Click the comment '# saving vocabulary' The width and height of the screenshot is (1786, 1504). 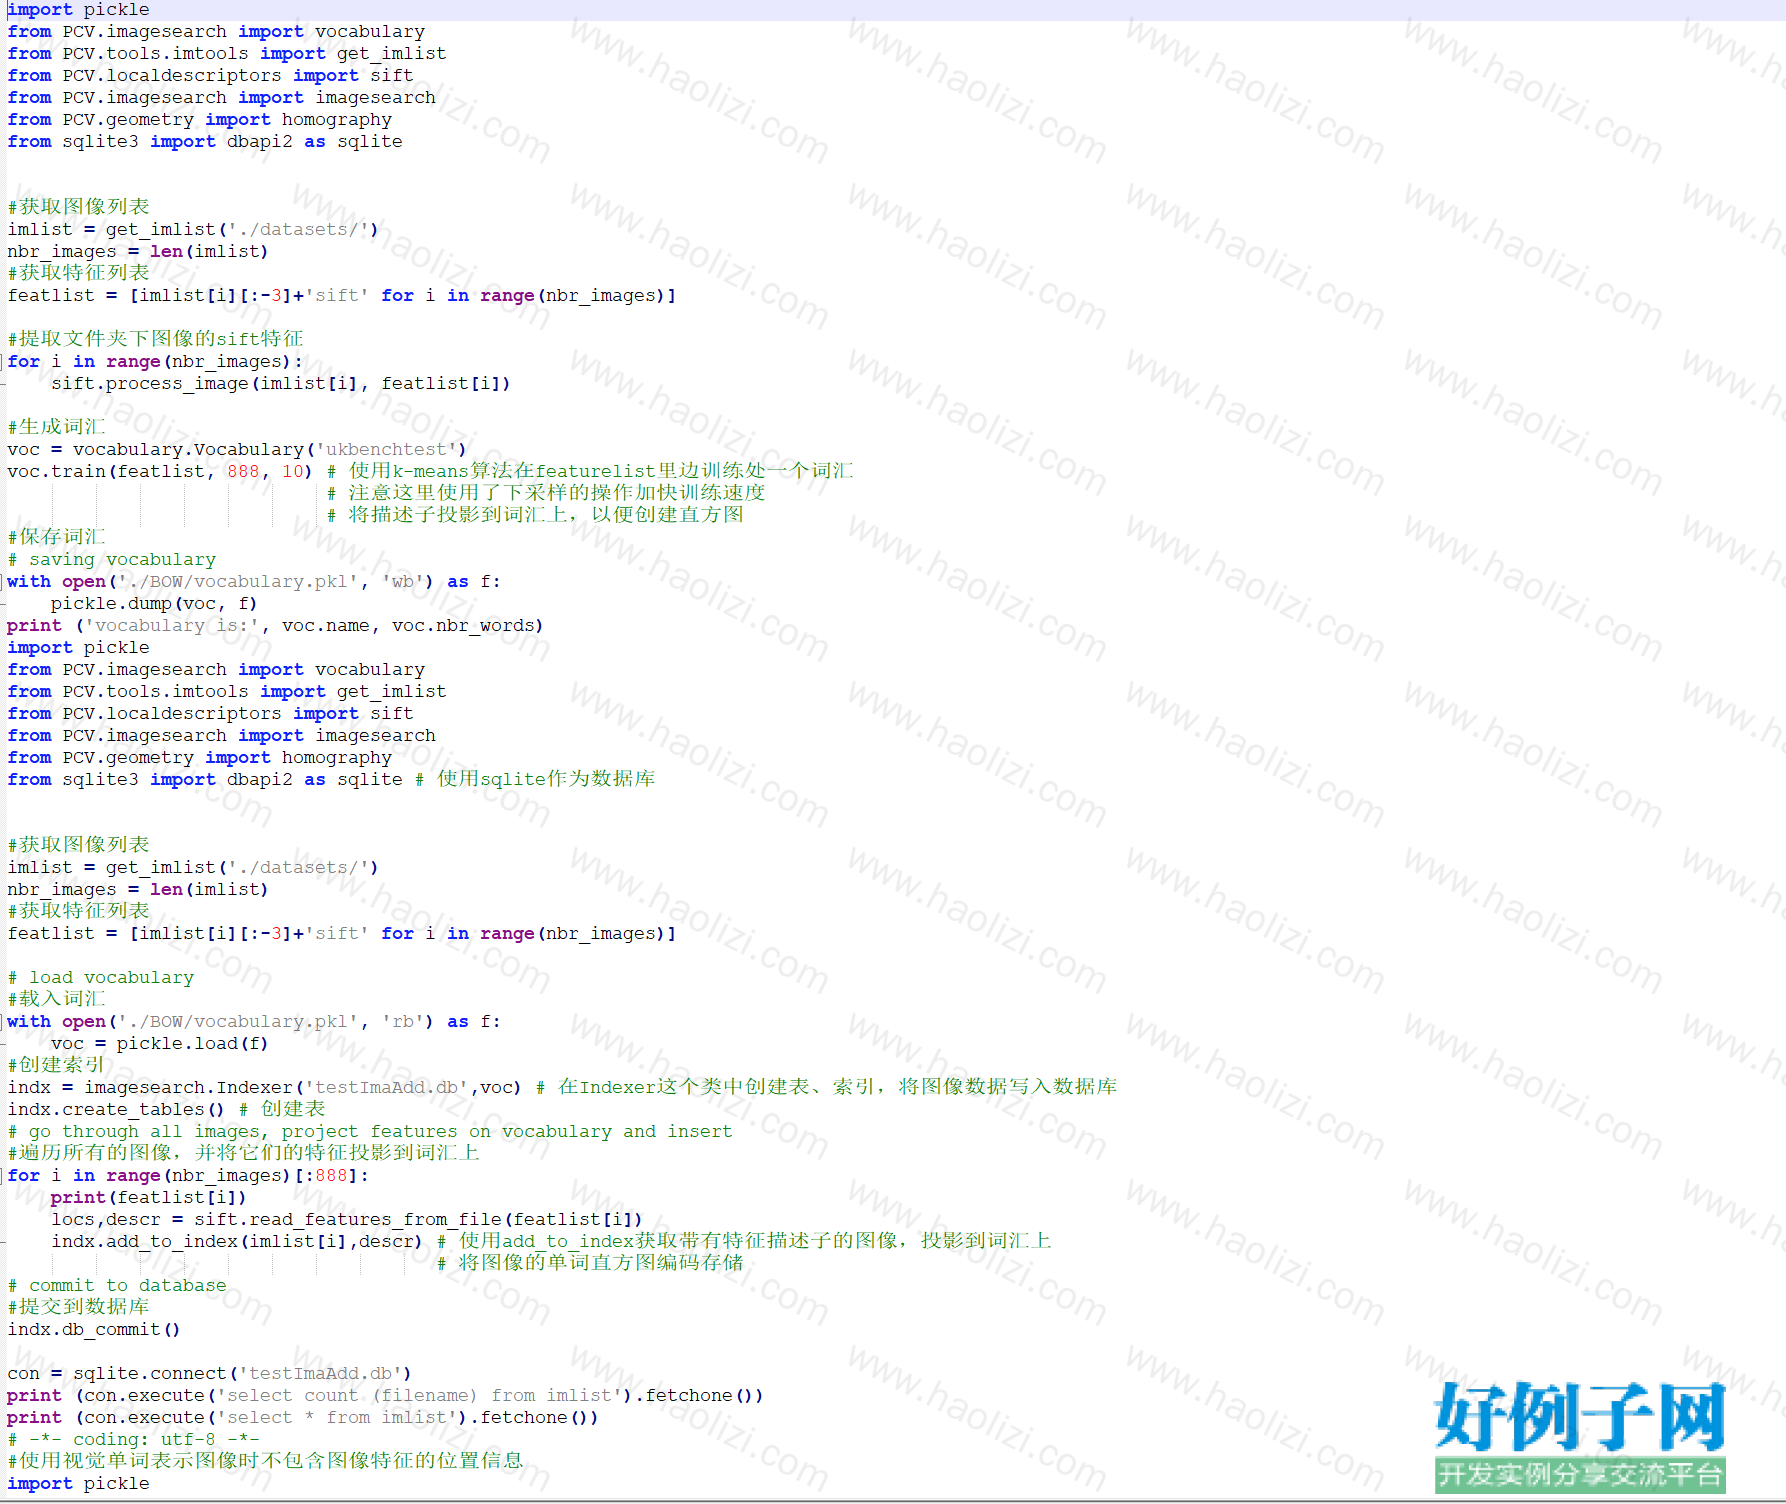pyautogui.click(x=111, y=559)
